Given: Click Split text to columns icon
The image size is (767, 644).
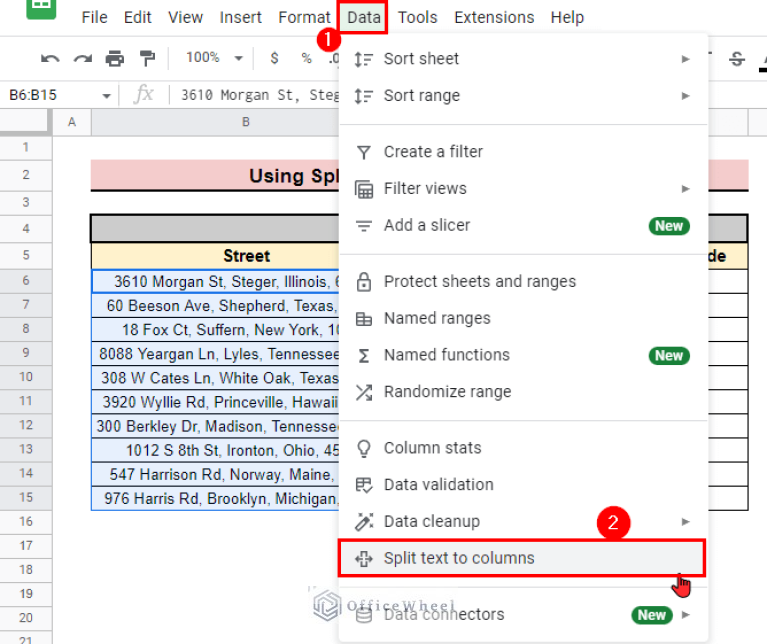Looking at the screenshot, I should point(363,558).
